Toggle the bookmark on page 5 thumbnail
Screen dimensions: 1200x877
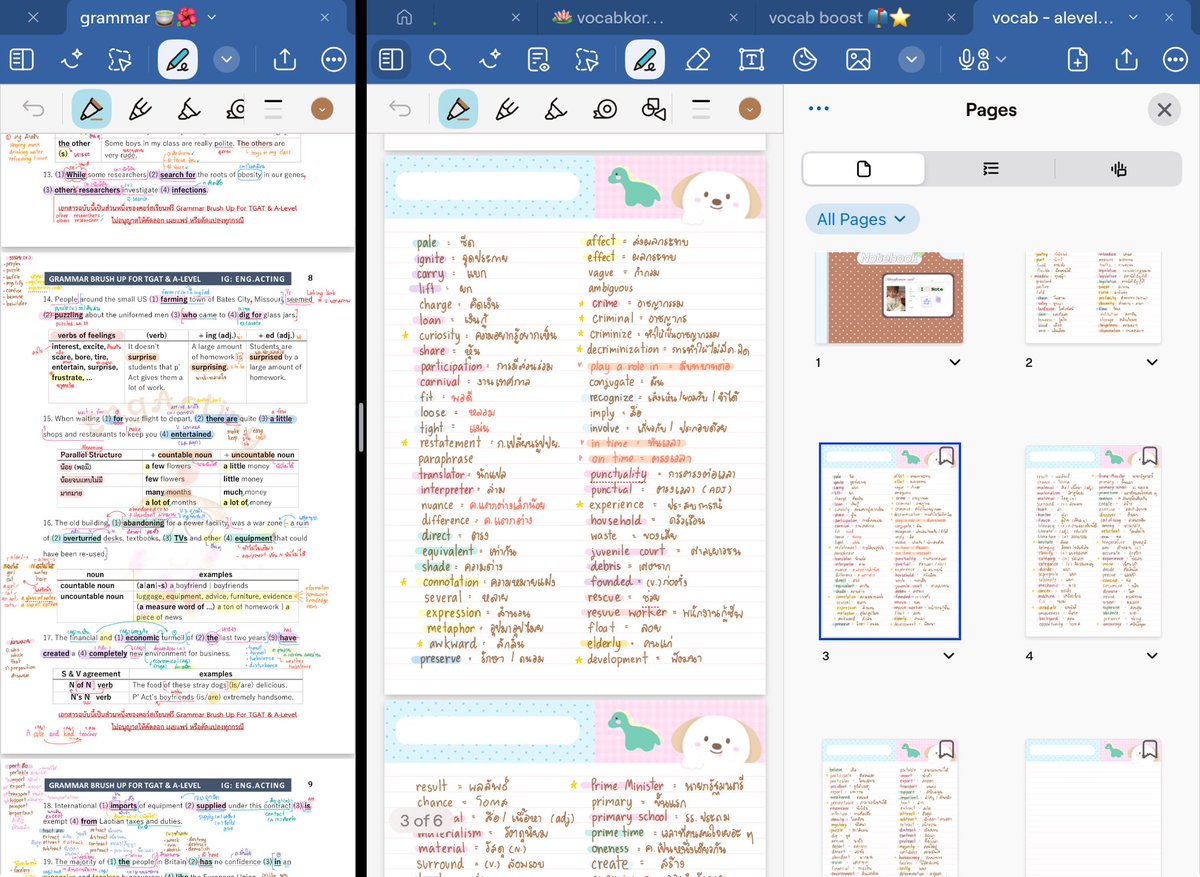click(947, 750)
